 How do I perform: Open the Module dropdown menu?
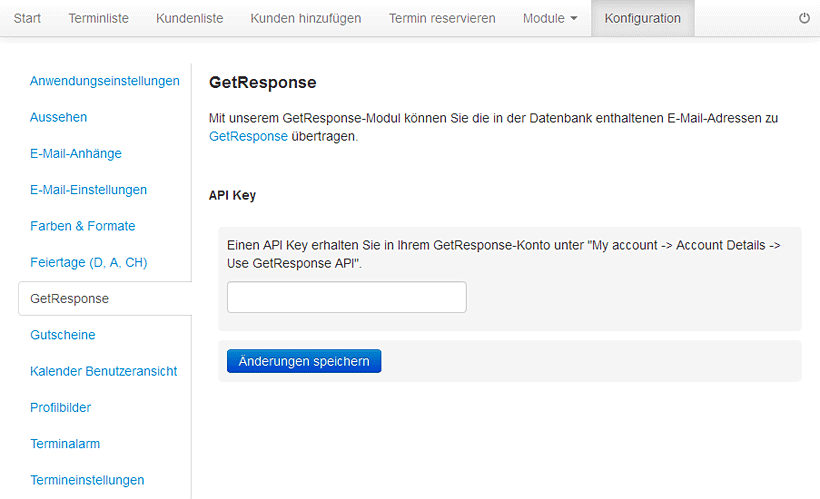coord(550,18)
